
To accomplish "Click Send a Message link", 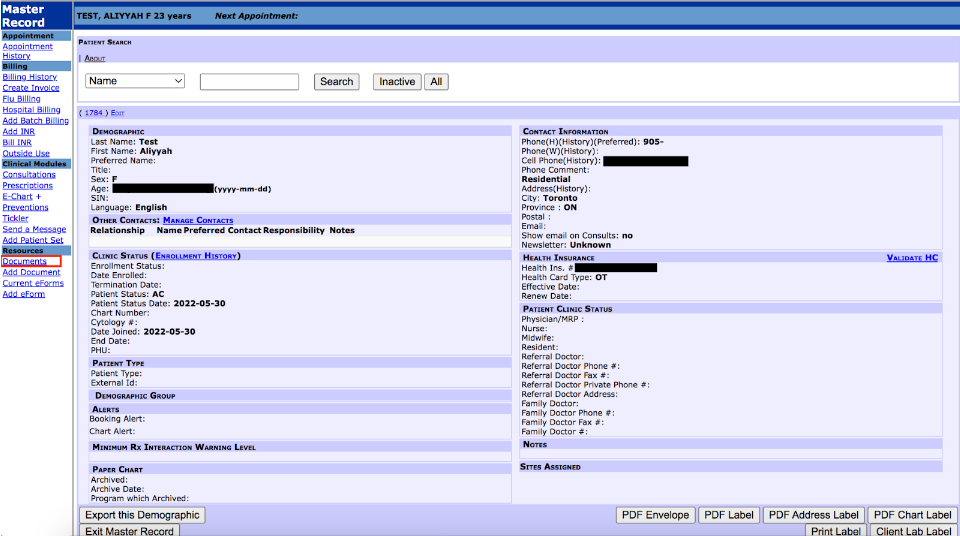I will [x=34, y=229].
